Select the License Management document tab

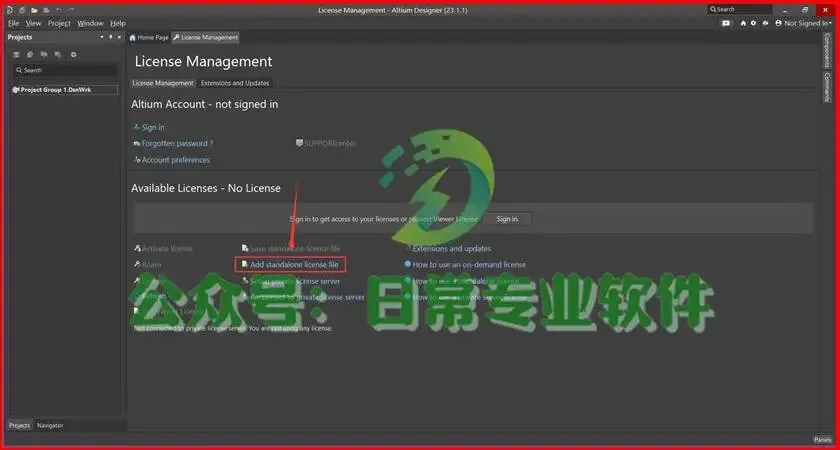[205, 38]
